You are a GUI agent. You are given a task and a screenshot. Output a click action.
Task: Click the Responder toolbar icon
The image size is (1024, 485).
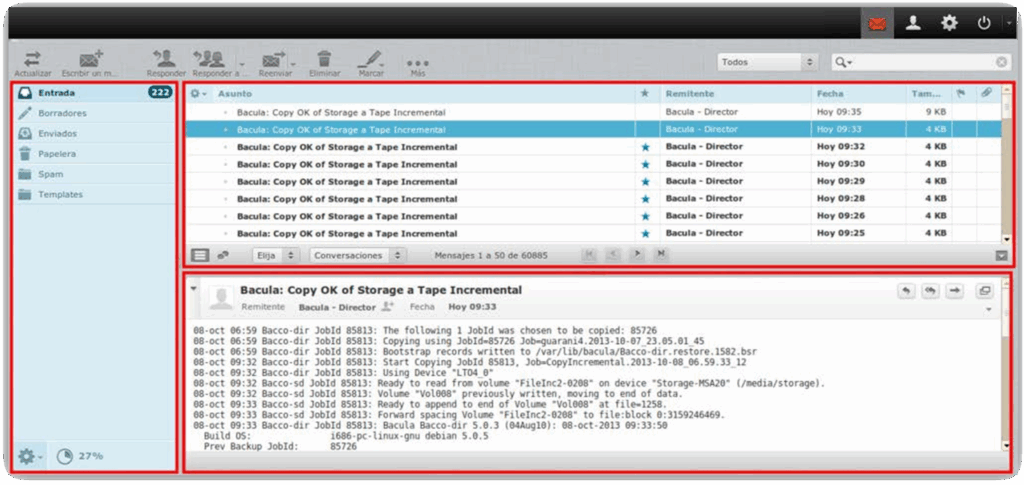point(166,64)
